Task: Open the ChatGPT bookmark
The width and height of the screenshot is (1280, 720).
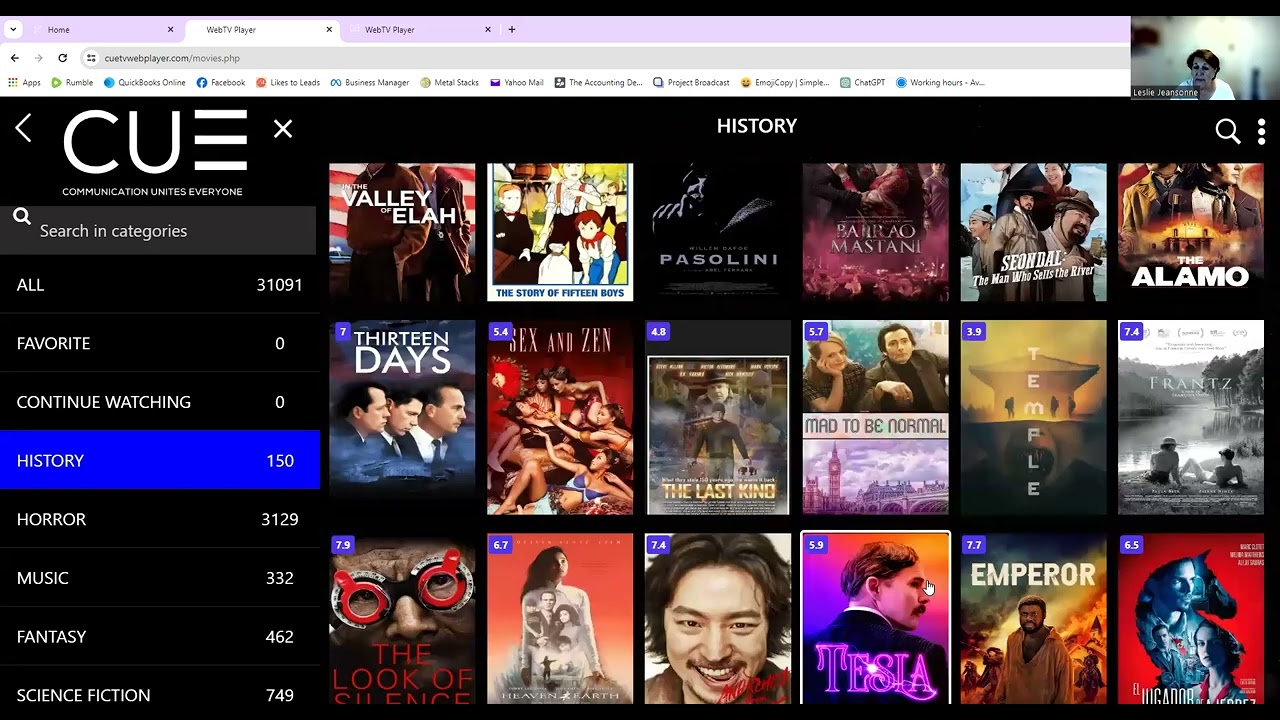Action: [x=863, y=82]
